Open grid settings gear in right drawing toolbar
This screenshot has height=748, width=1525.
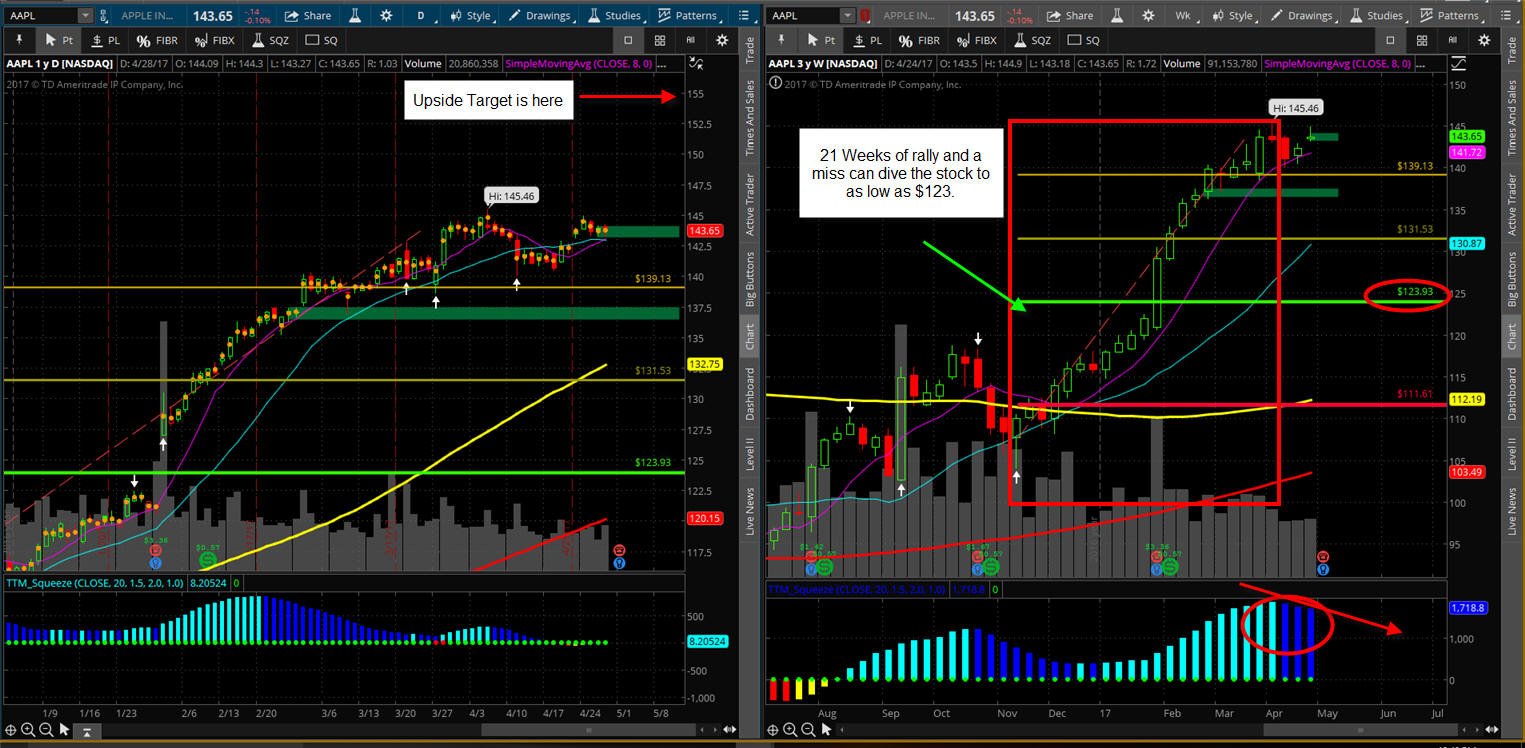(x=1484, y=40)
